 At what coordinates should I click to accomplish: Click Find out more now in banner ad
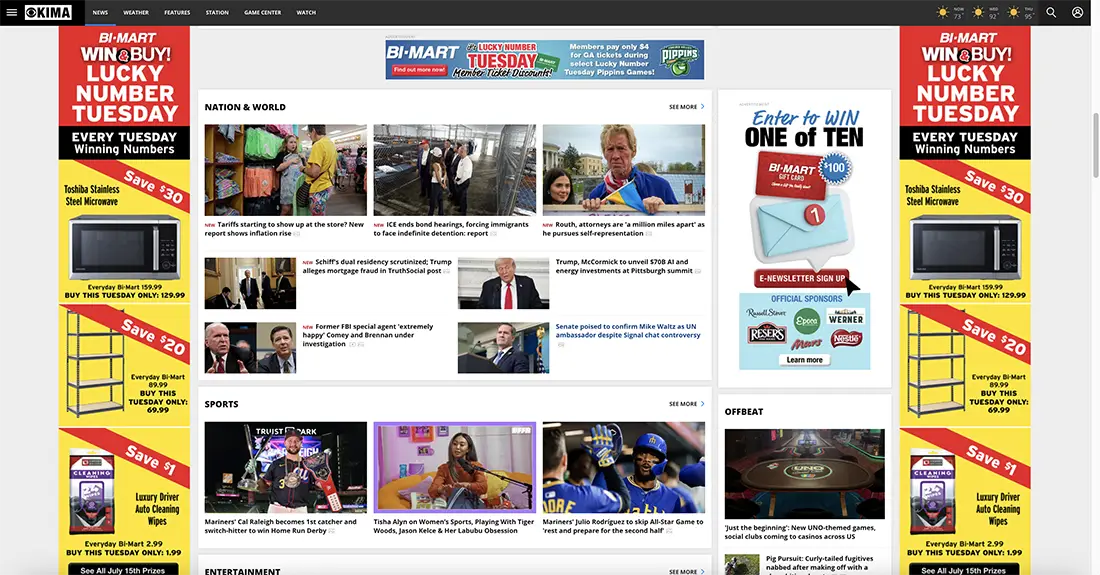(x=419, y=70)
